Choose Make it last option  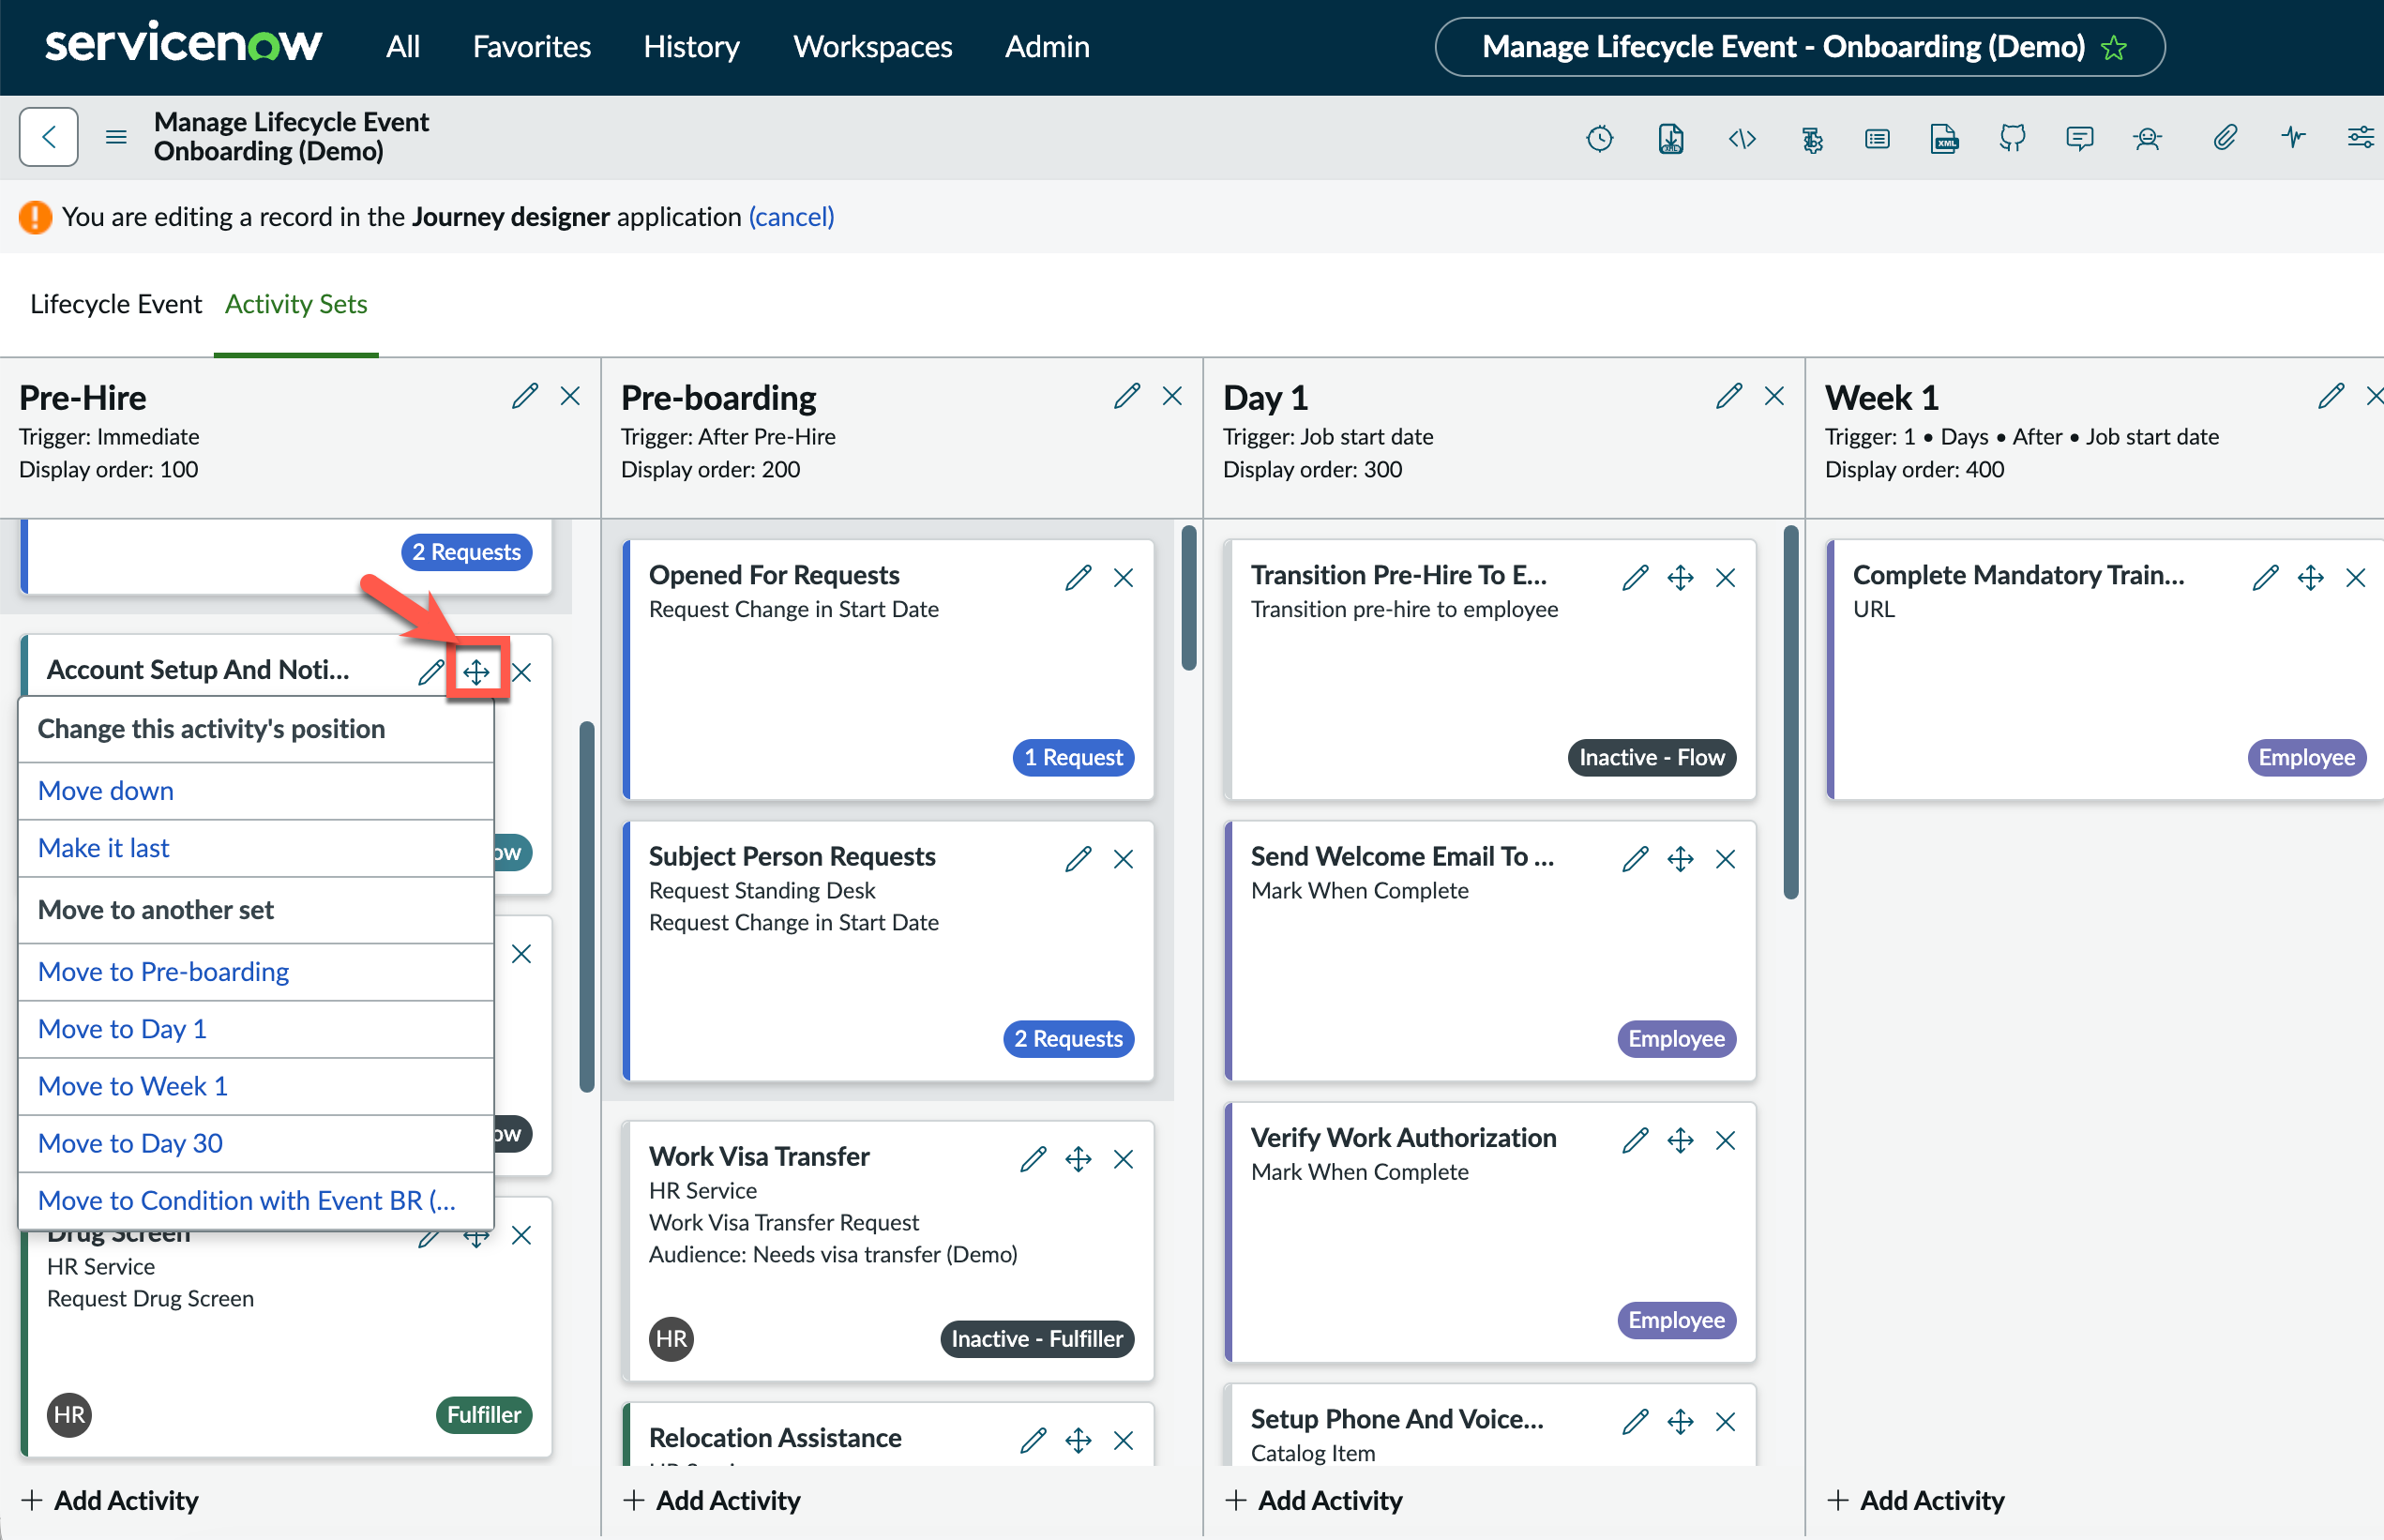pos(256,848)
